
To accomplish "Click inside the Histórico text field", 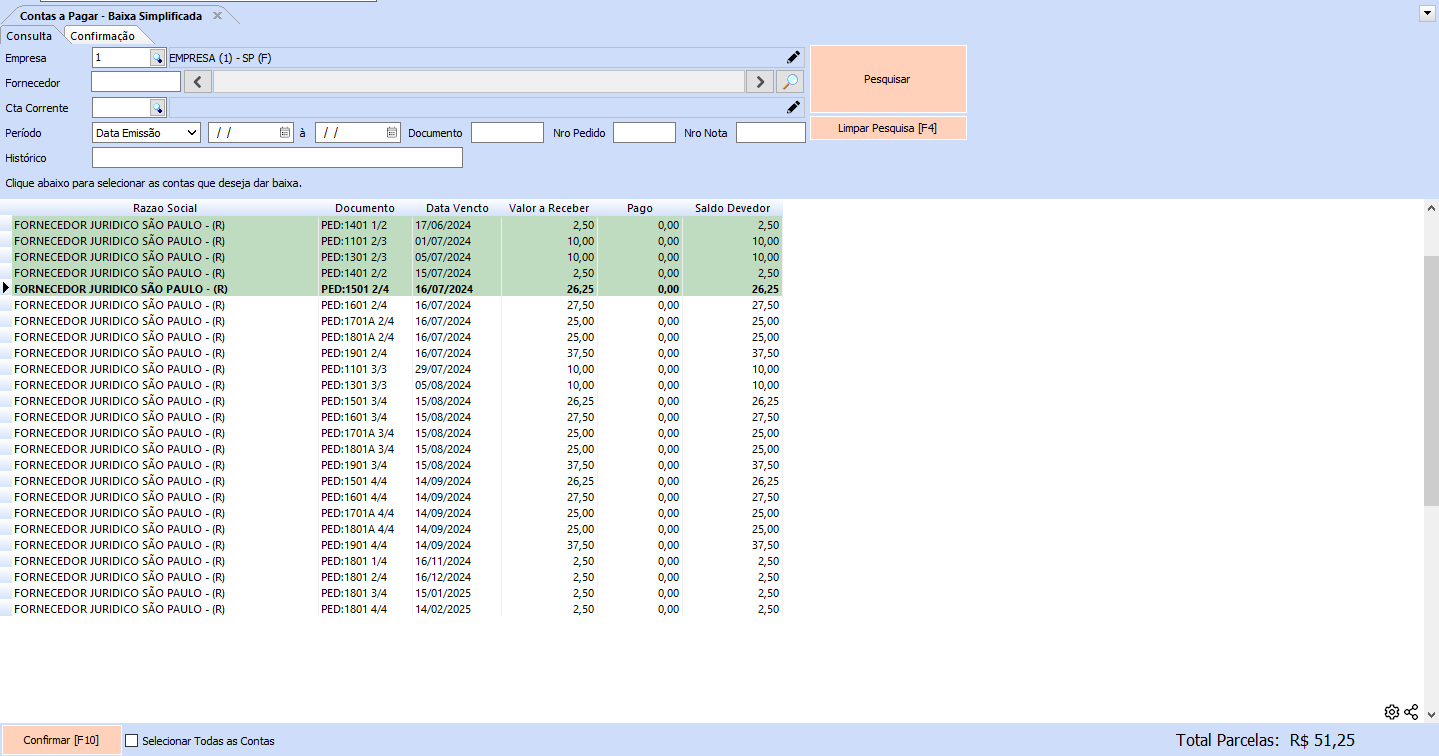I will click(x=277, y=158).
